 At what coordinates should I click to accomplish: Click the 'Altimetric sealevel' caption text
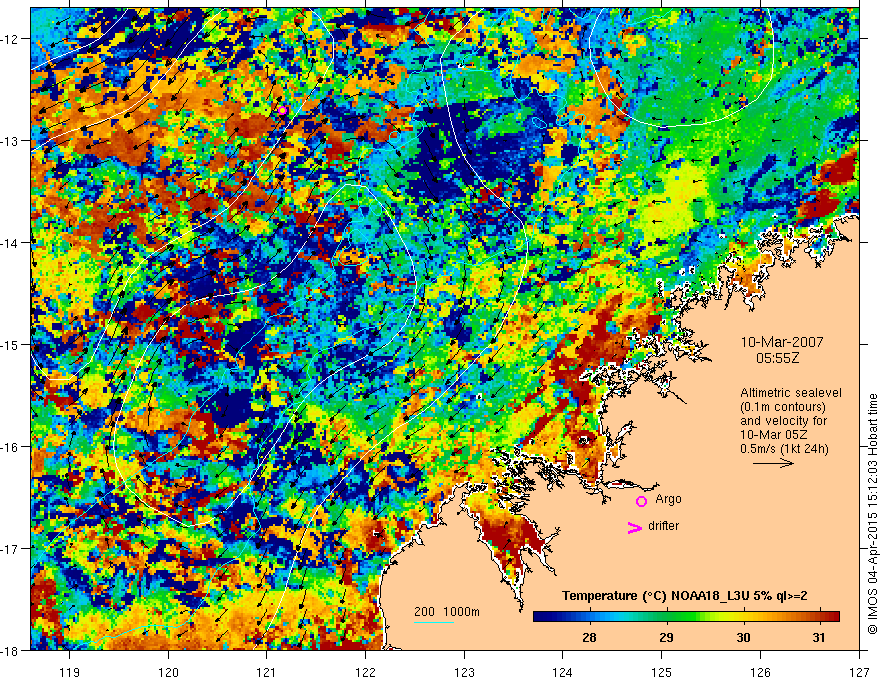click(790, 393)
